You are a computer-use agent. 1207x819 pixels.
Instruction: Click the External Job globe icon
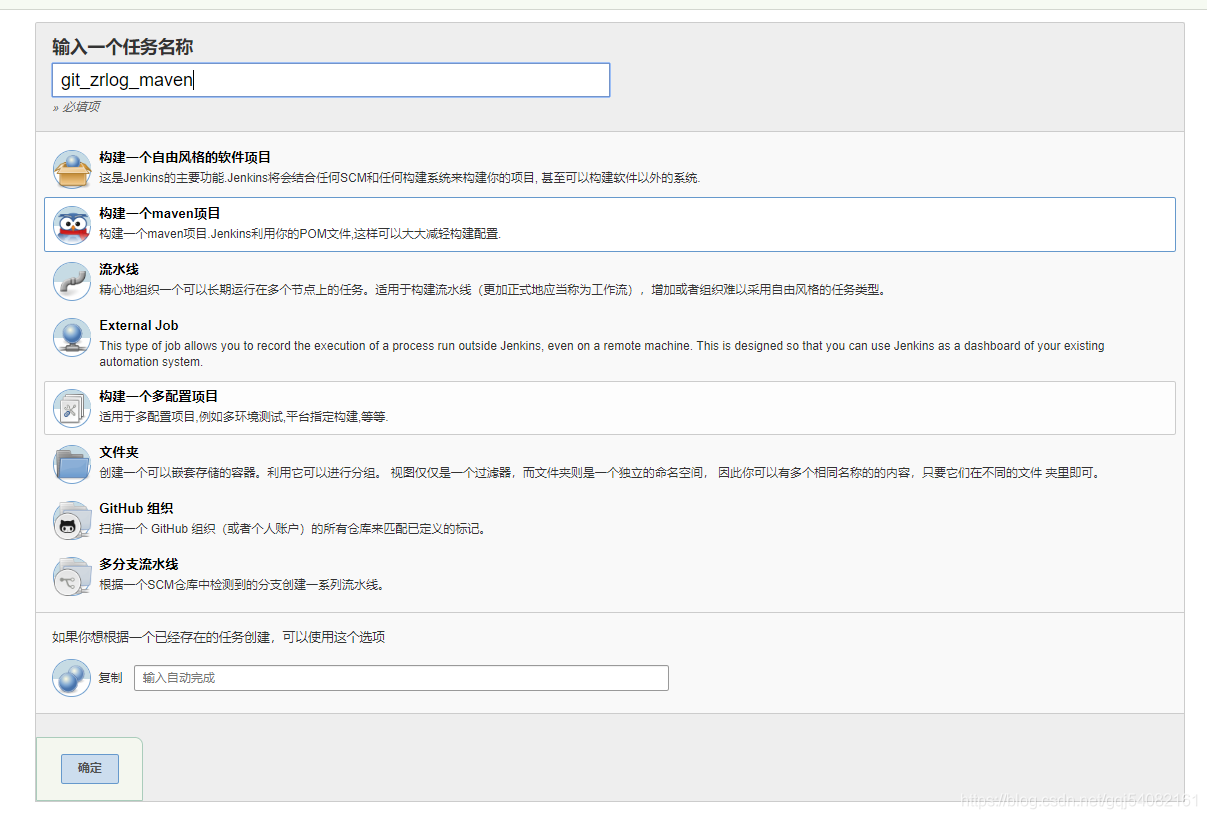pos(72,337)
